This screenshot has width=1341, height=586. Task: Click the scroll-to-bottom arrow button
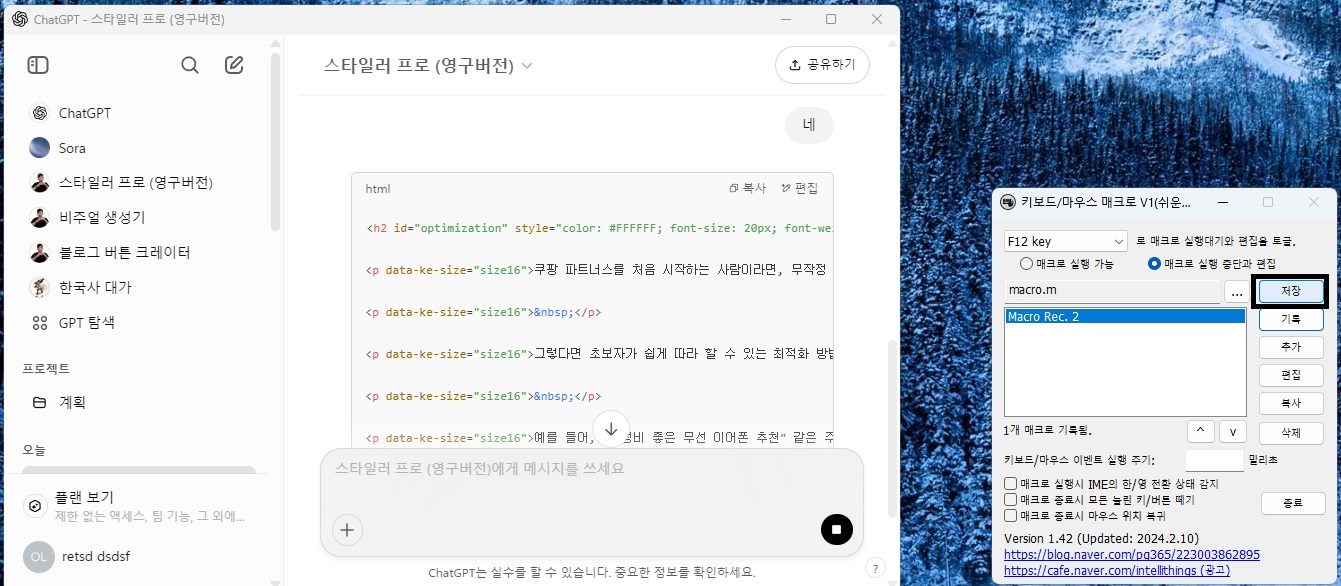[611, 428]
